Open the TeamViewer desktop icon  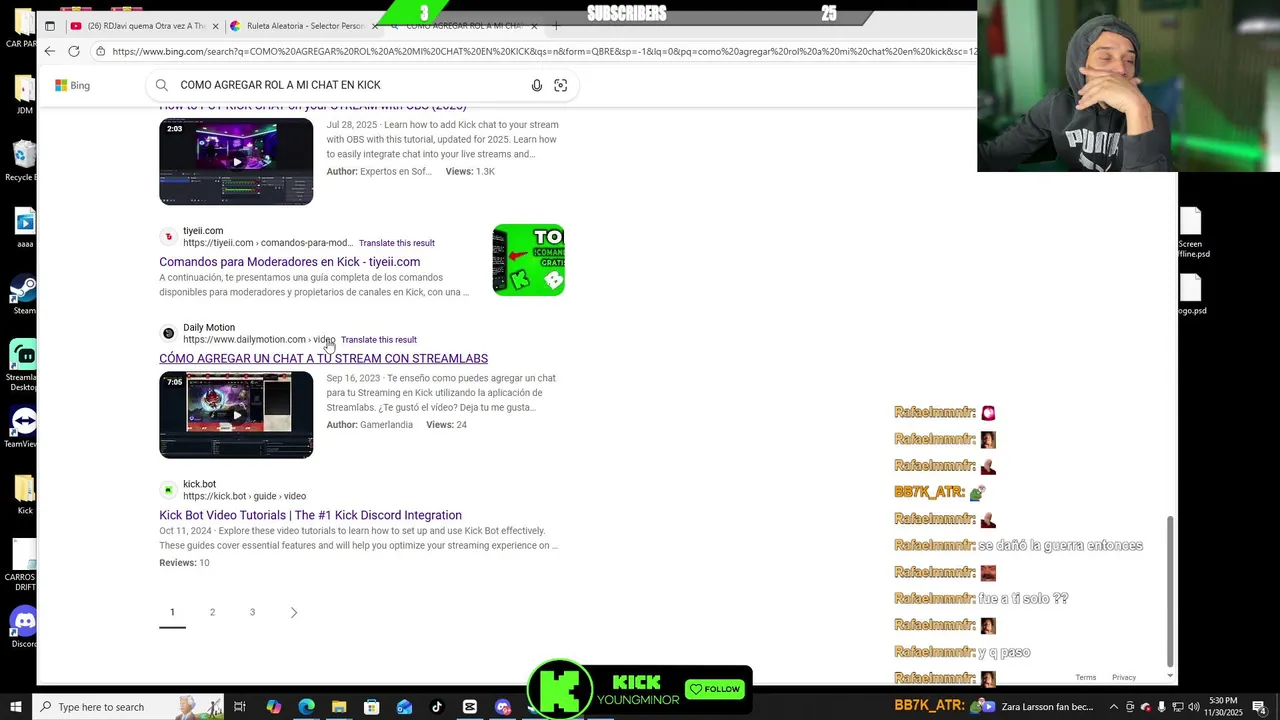tap(24, 427)
